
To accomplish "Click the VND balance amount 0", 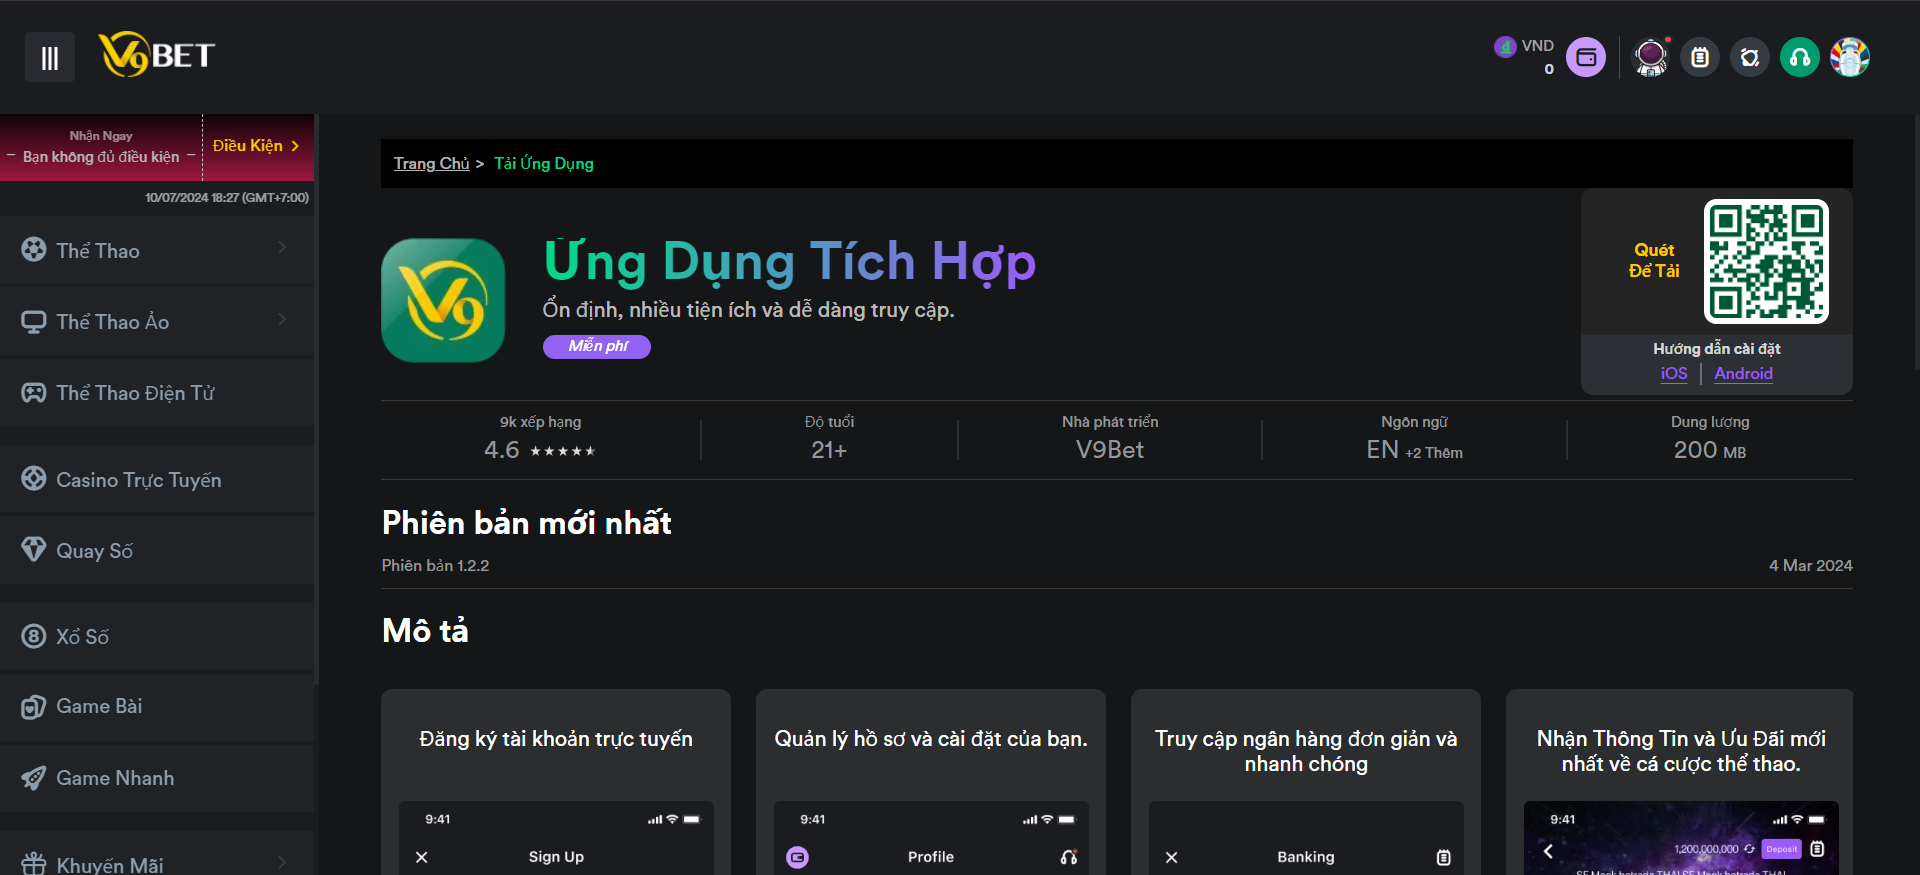I will 1549,69.
